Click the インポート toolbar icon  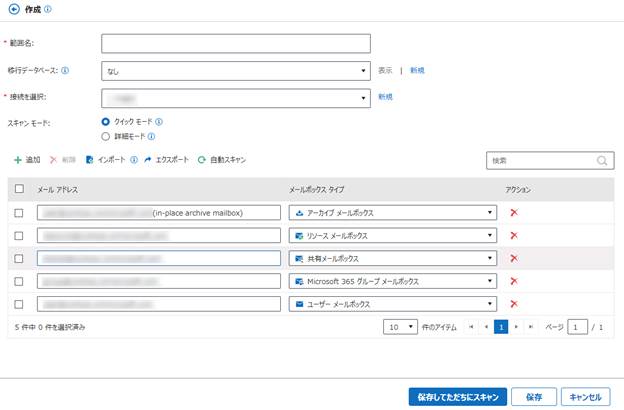coord(90,160)
